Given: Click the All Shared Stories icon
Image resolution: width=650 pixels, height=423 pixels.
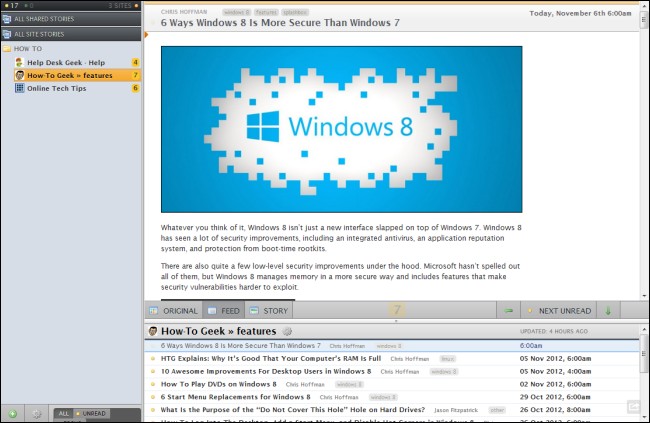Looking at the screenshot, I should click(7, 19).
